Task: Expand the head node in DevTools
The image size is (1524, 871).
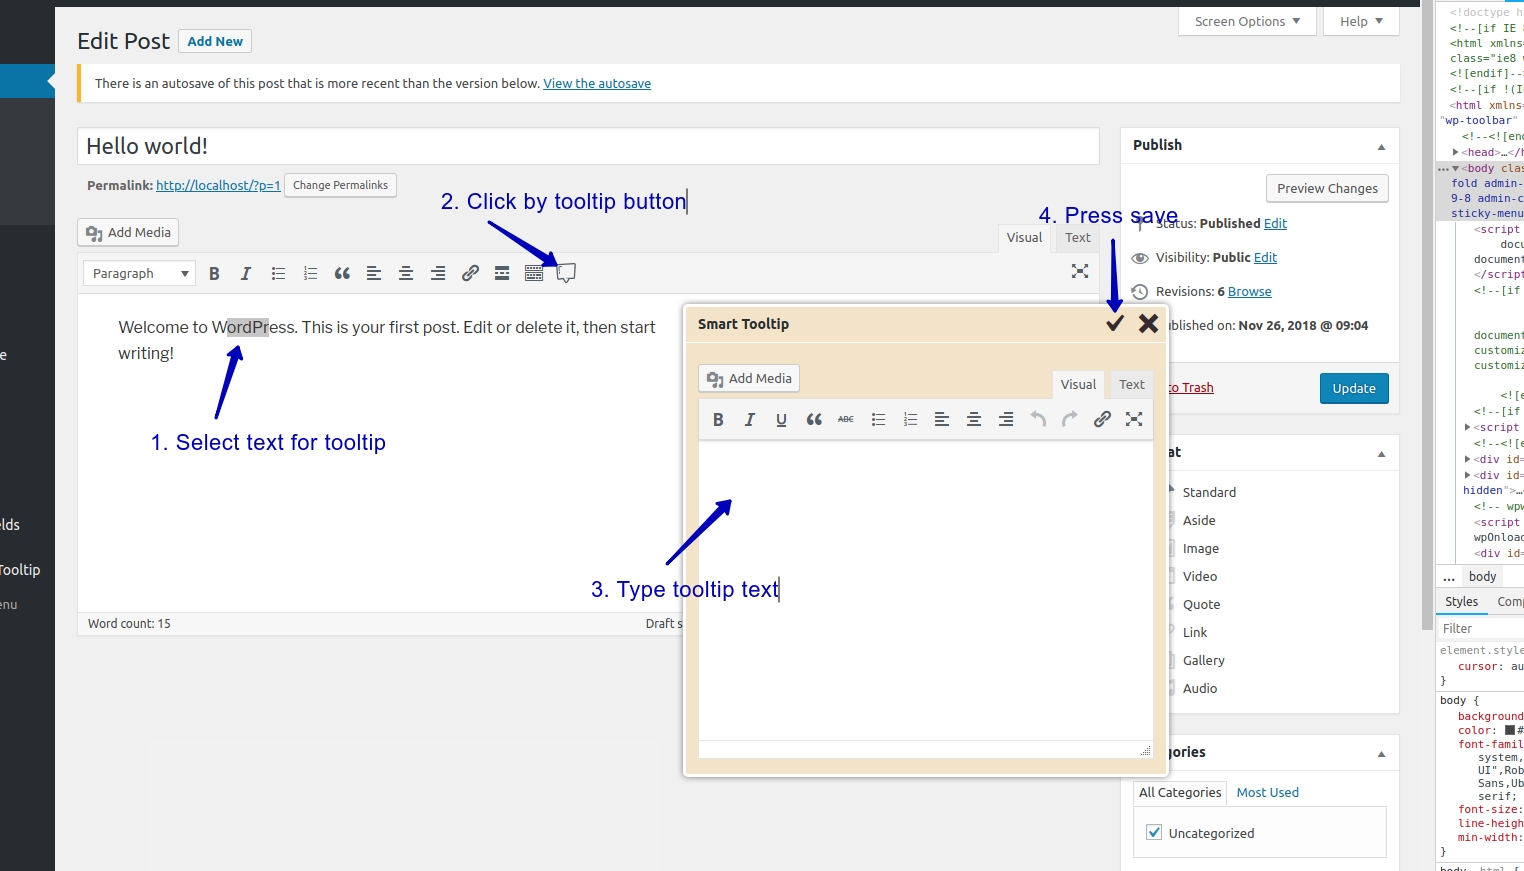Action: 1456,152
